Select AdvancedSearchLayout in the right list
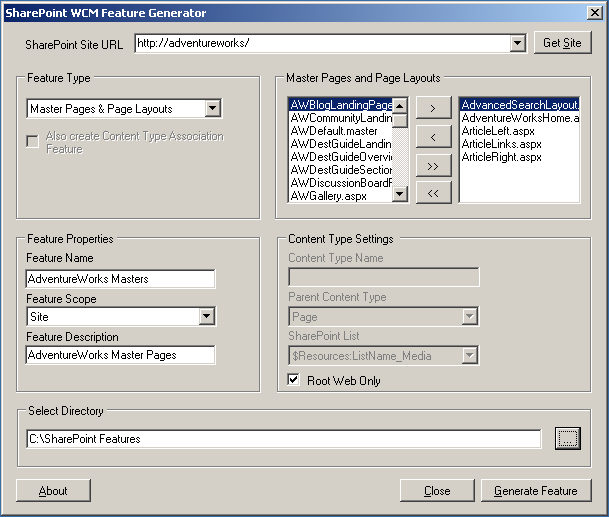Viewport: 609px width, 517px height. (520, 105)
